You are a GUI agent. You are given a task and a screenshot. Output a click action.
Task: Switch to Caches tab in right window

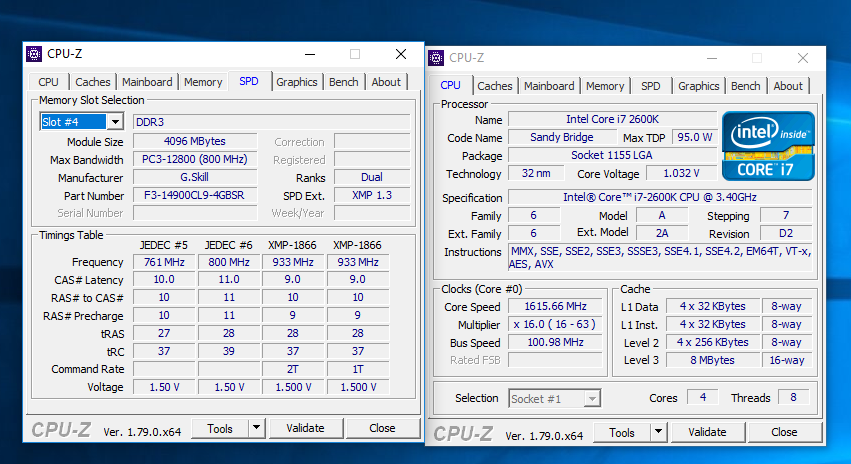tap(494, 86)
